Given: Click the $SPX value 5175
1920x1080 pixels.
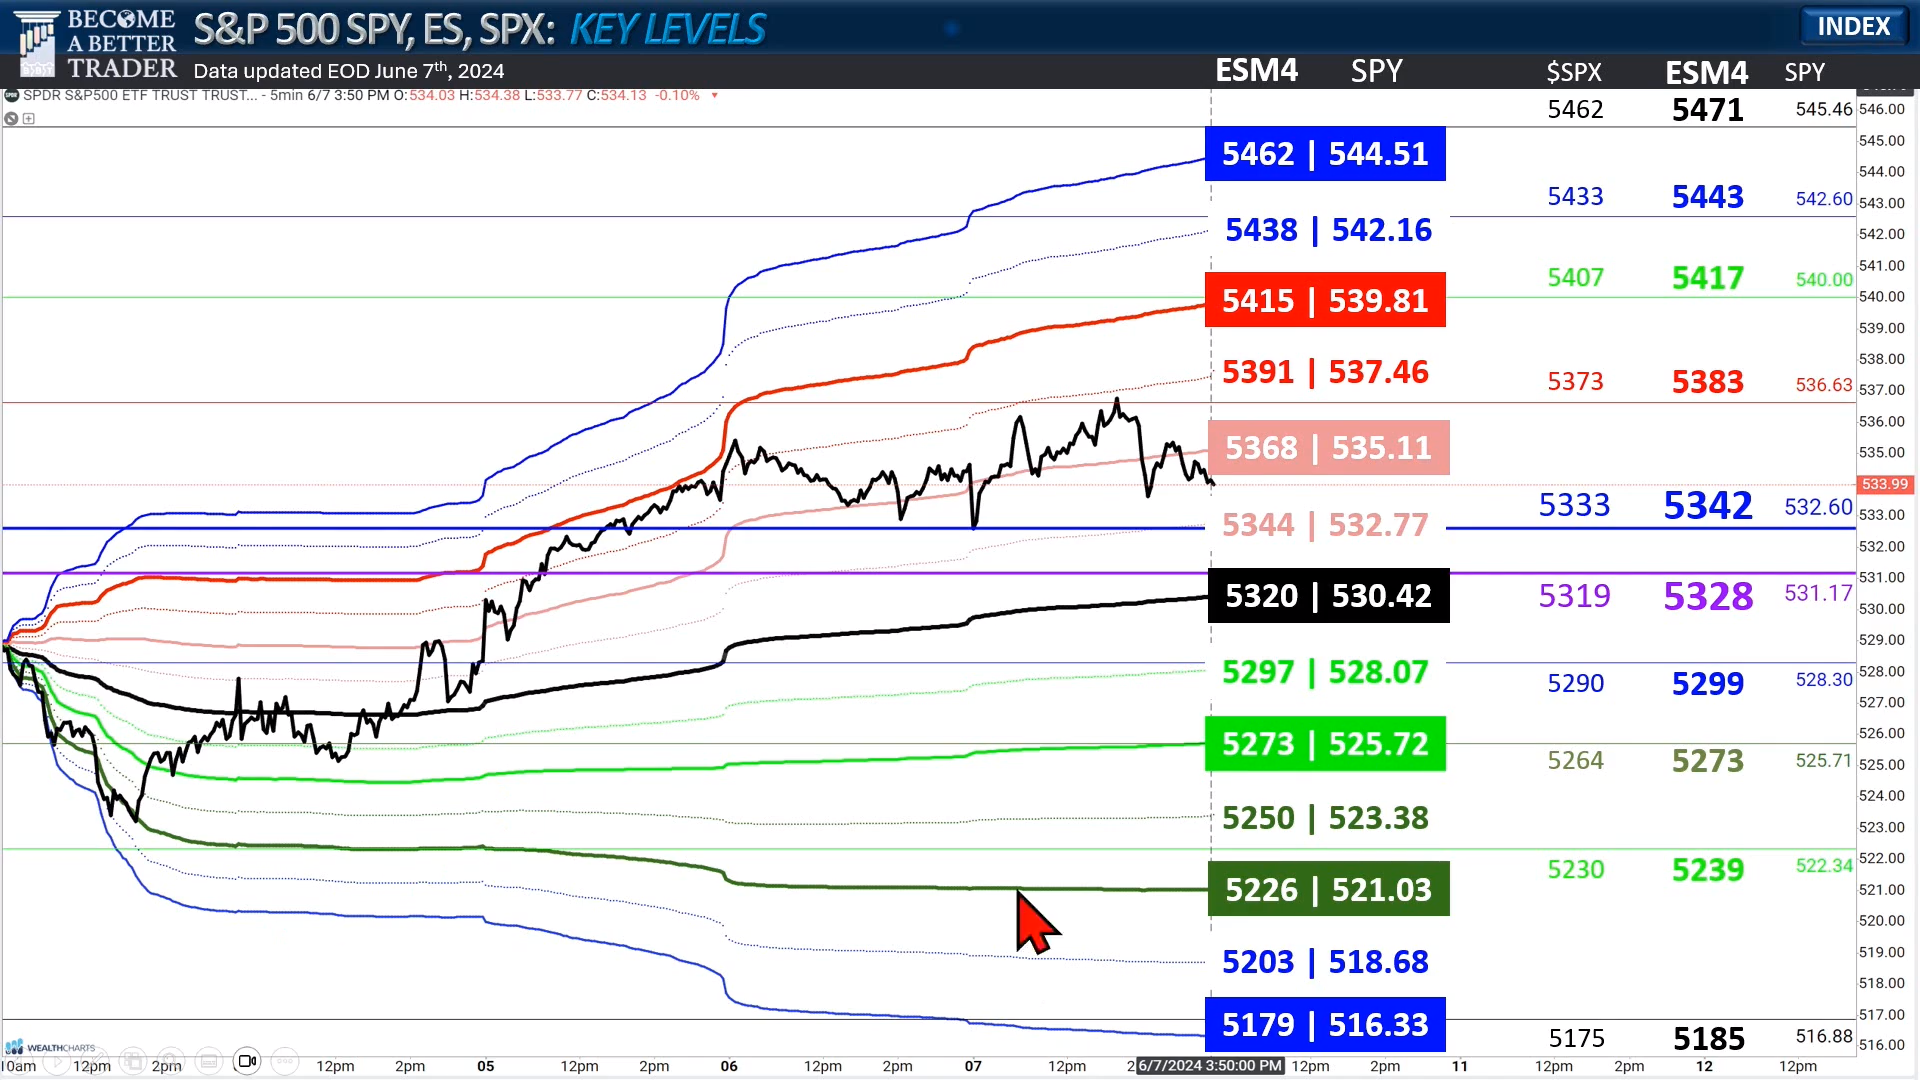Looking at the screenshot, I should (1576, 1039).
